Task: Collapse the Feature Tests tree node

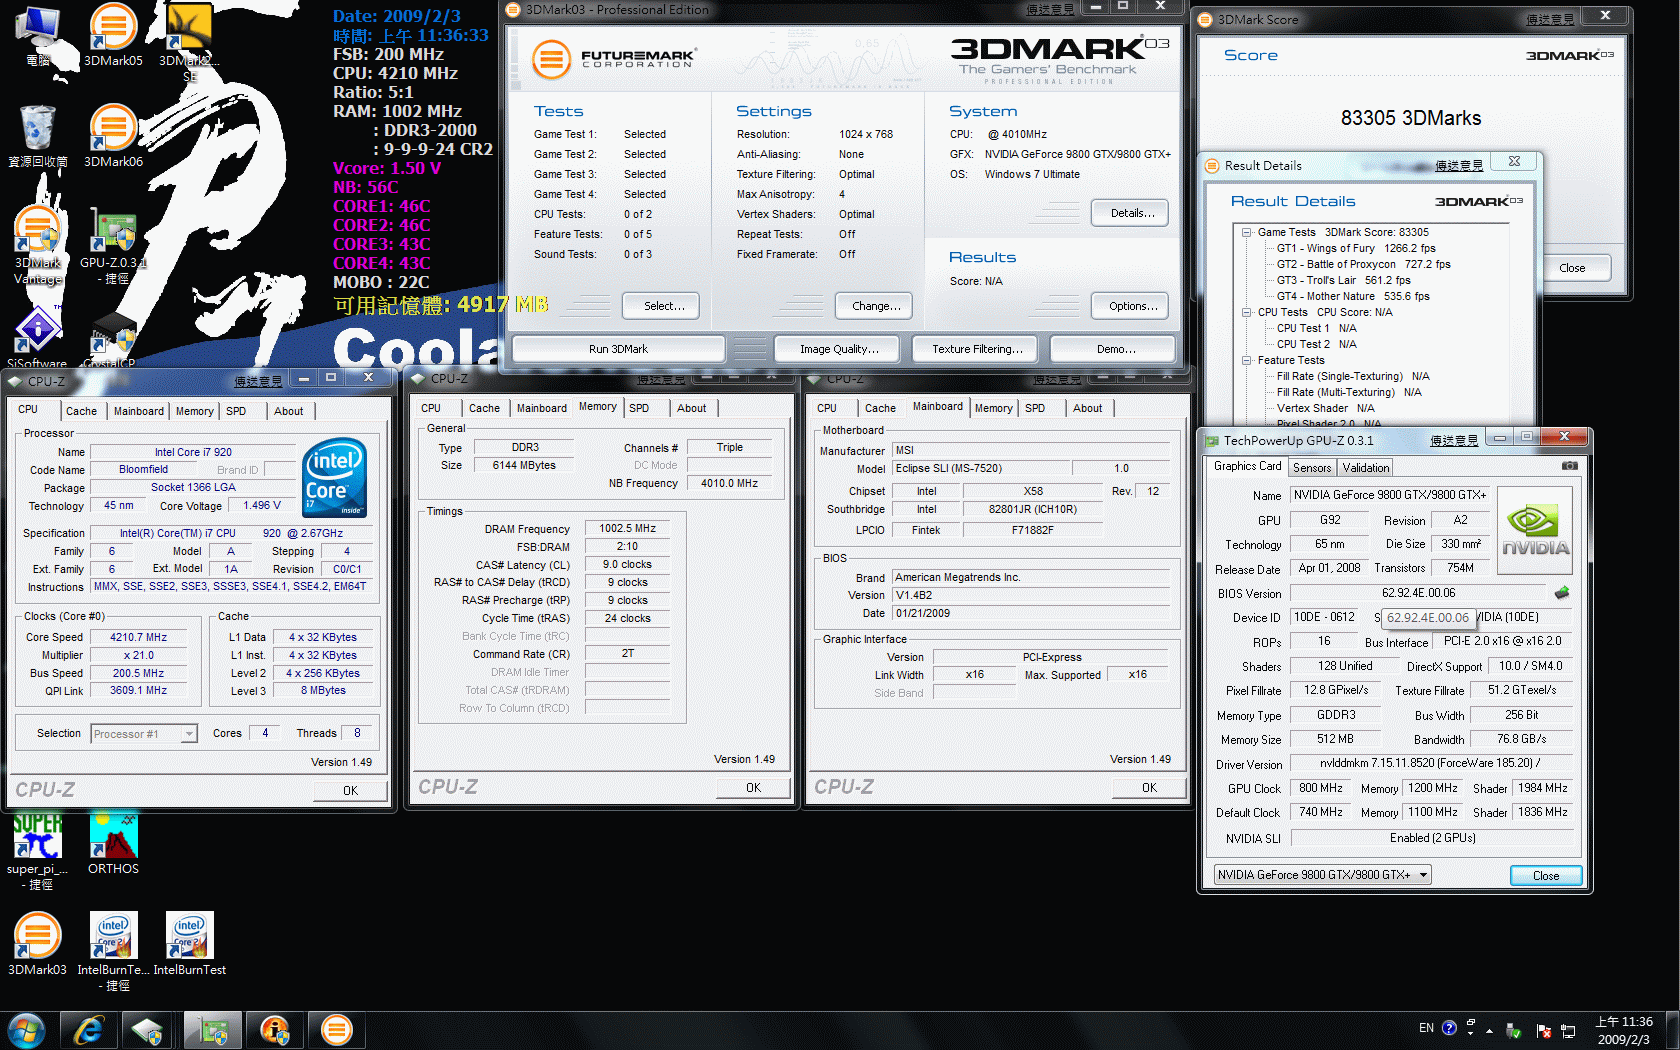Action: point(1247,360)
